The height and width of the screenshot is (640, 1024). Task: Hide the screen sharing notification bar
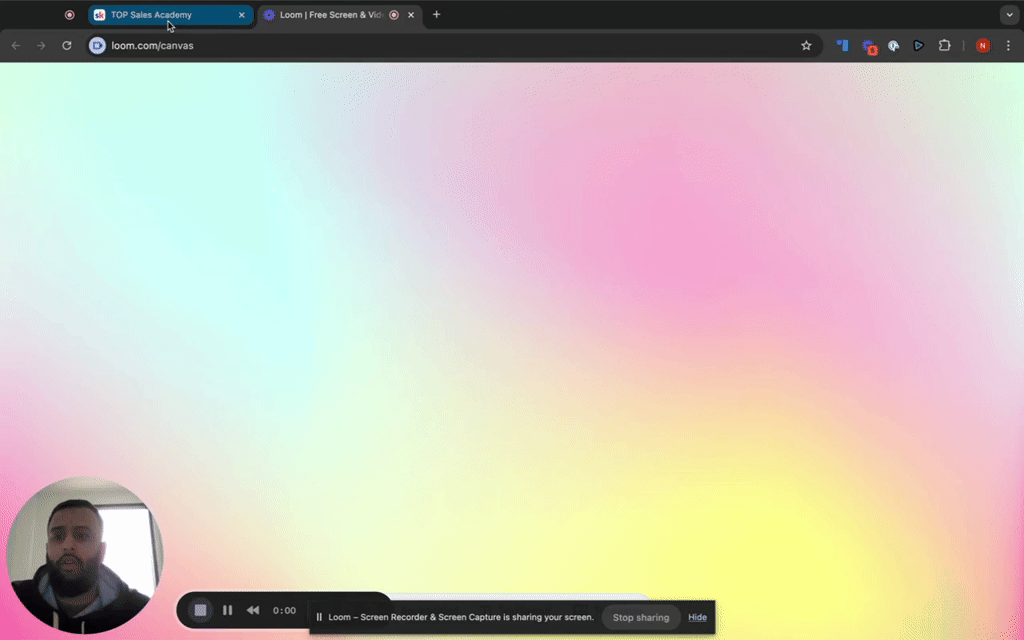pos(697,617)
